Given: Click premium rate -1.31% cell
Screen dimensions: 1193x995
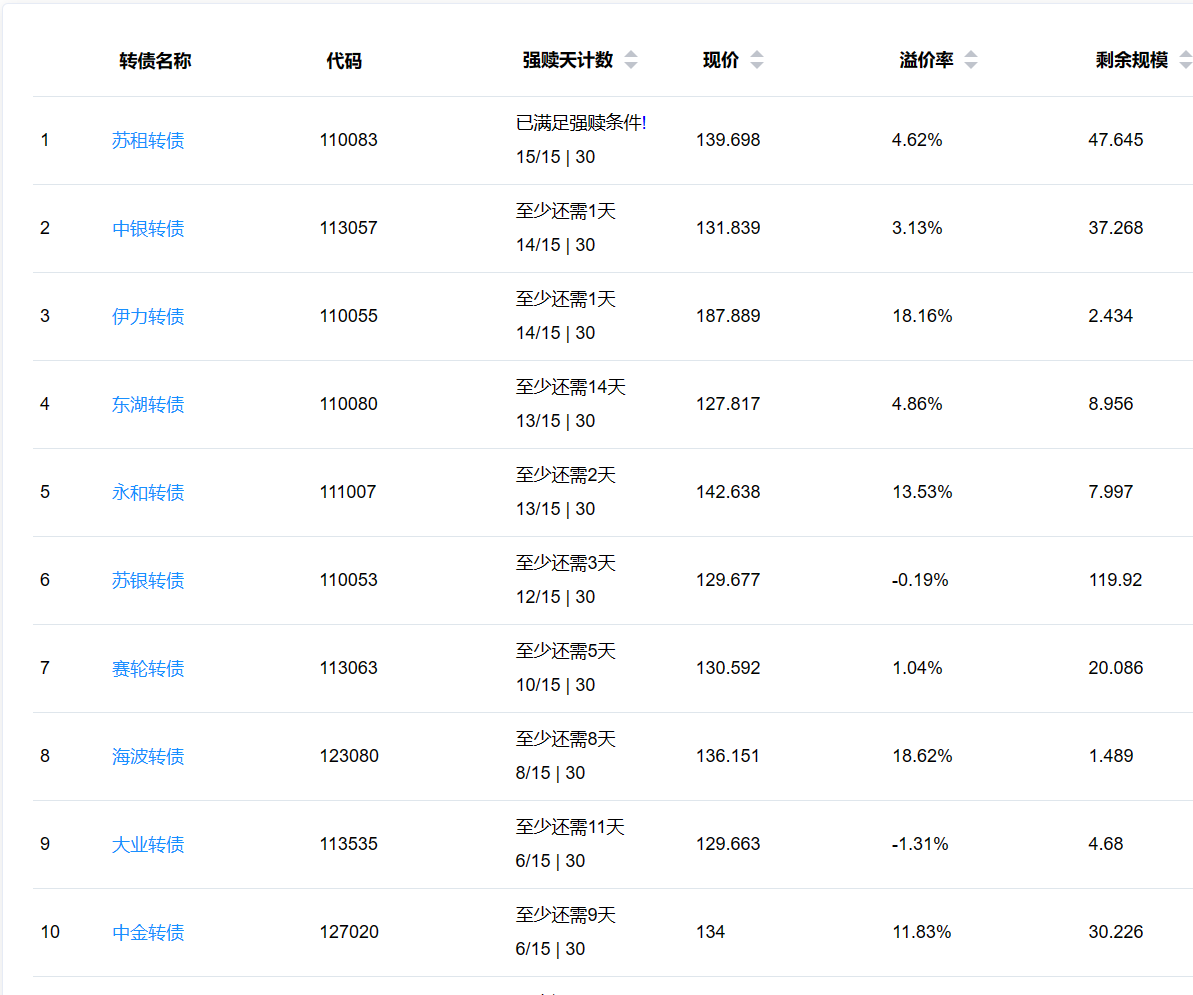Looking at the screenshot, I should click(920, 844).
